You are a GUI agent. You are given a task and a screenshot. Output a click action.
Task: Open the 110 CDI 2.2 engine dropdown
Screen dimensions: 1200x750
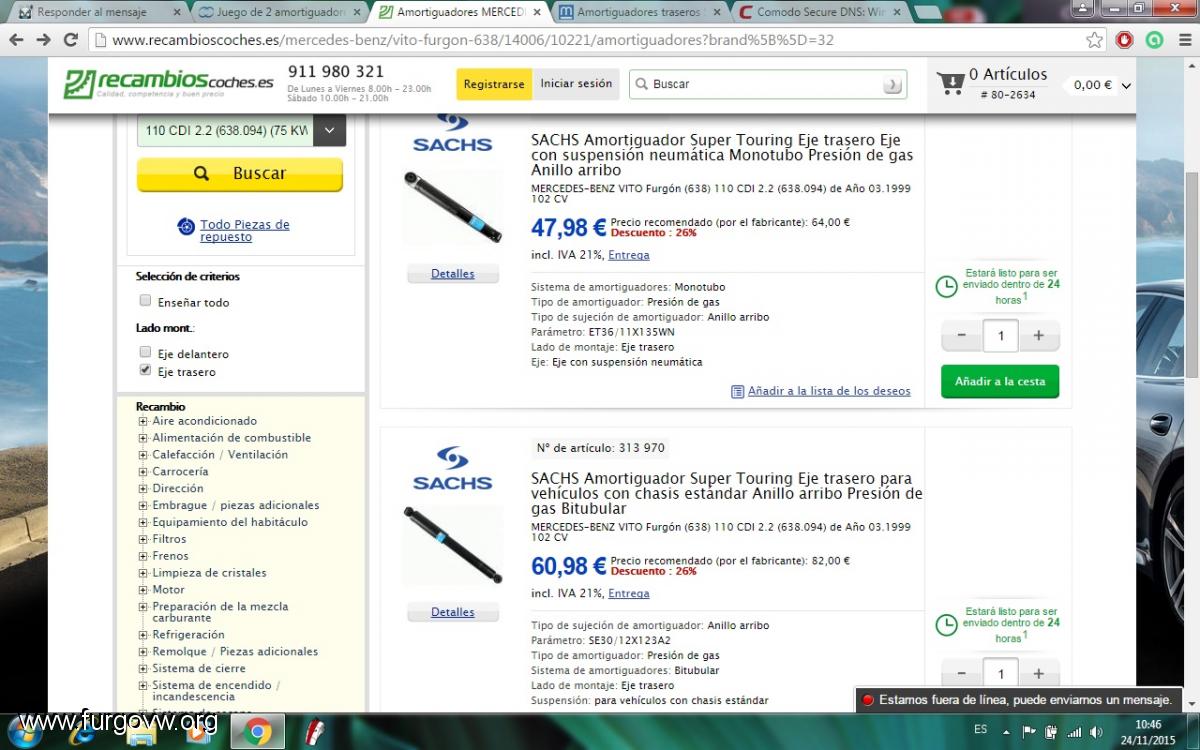point(241,131)
